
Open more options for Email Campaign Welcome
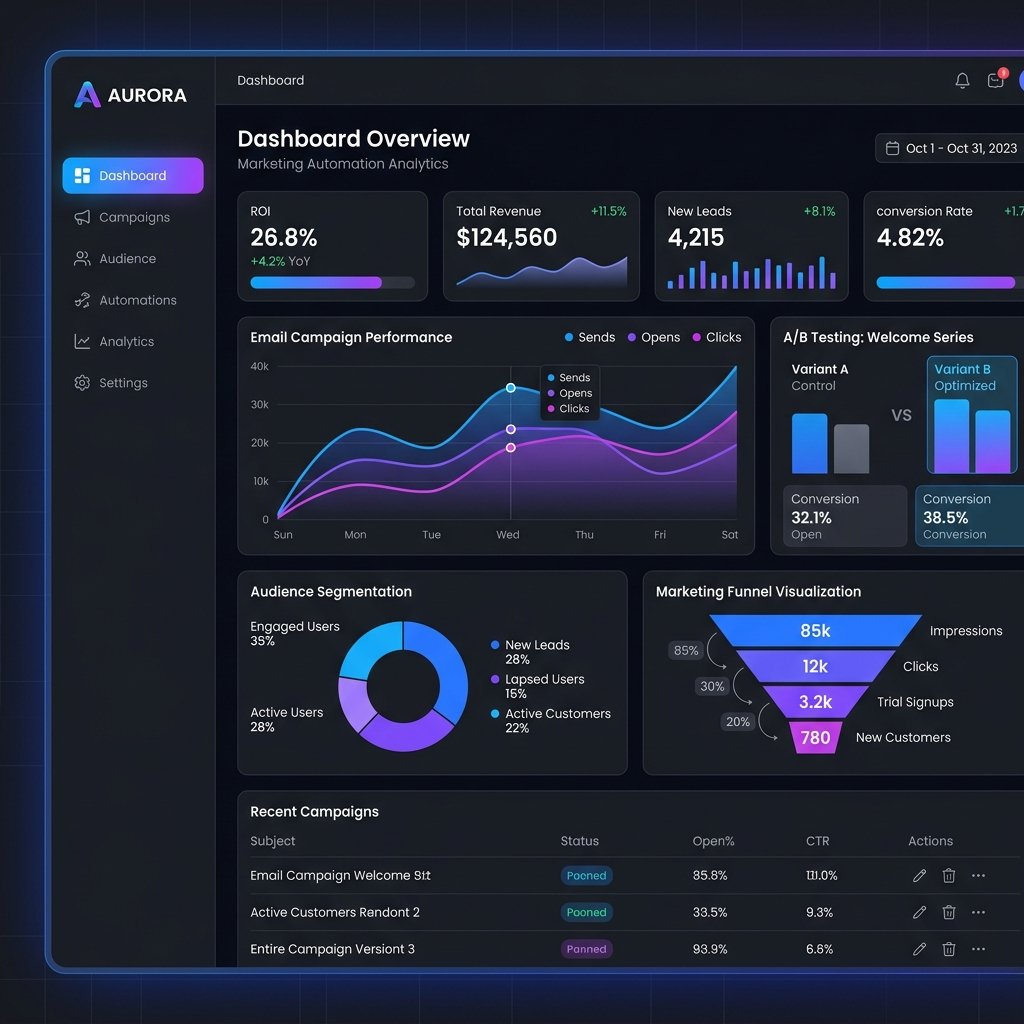[978, 876]
